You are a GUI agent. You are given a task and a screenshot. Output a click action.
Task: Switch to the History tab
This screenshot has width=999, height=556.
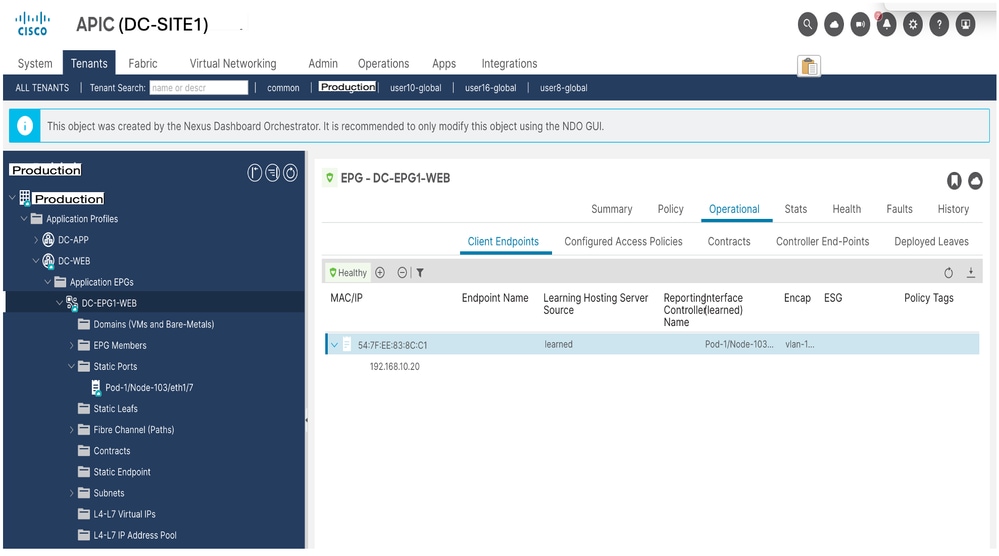(x=952, y=209)
